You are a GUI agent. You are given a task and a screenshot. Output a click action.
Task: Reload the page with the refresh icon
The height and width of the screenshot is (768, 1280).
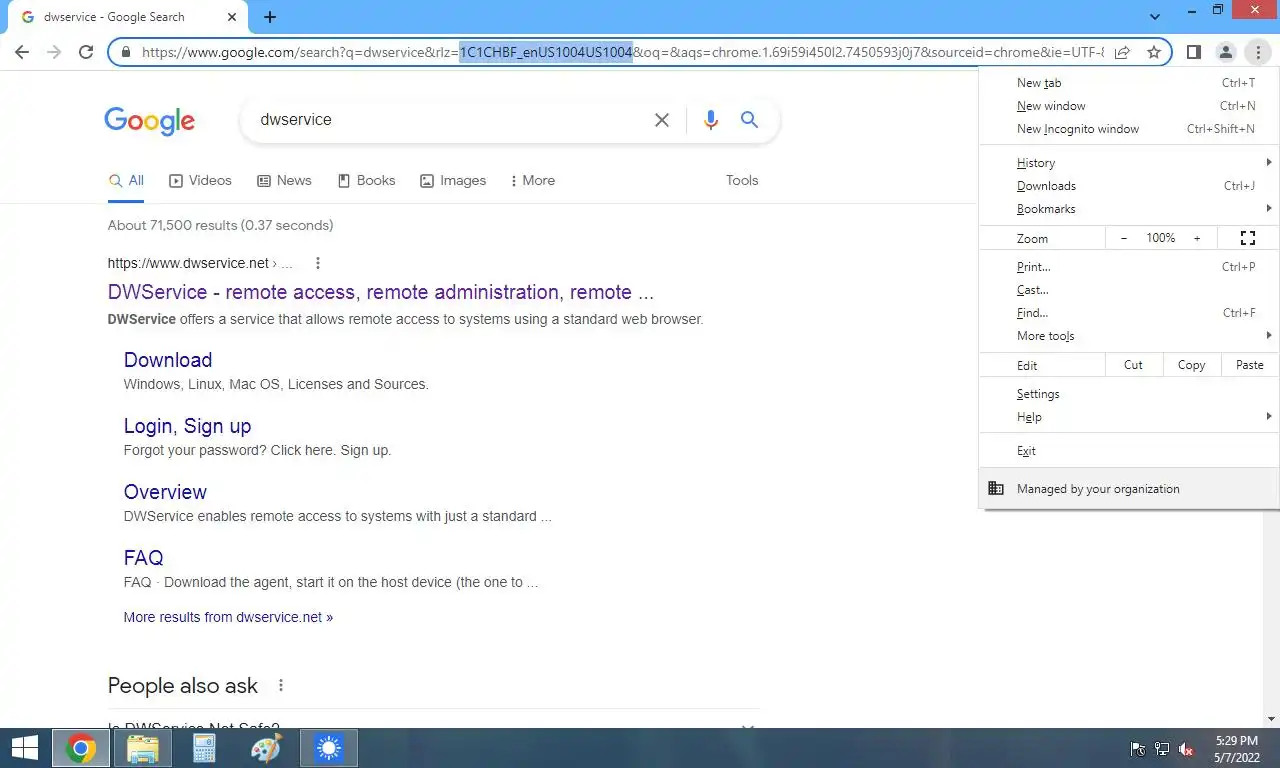tap(86, 52)
